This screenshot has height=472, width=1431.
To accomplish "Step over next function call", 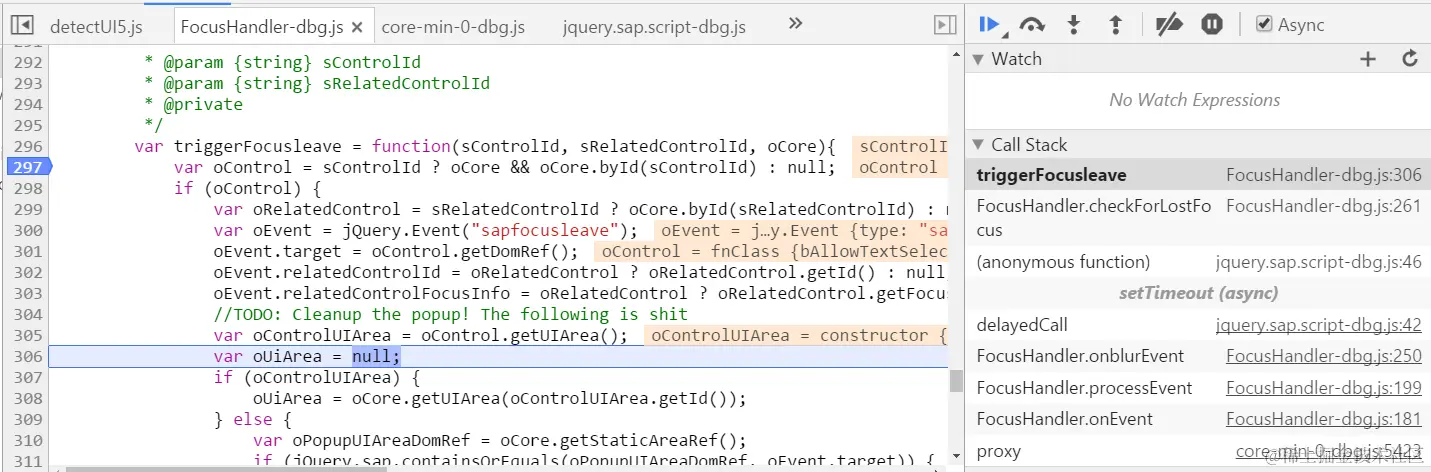I will pyautogui.click(x=1032, y=25).
